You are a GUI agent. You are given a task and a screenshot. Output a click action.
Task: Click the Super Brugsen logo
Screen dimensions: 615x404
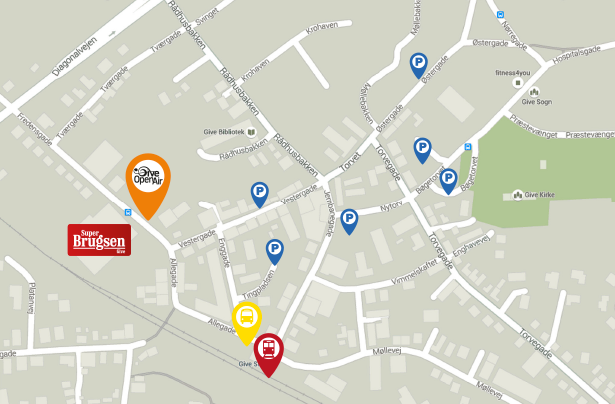(x=99, y=240)
